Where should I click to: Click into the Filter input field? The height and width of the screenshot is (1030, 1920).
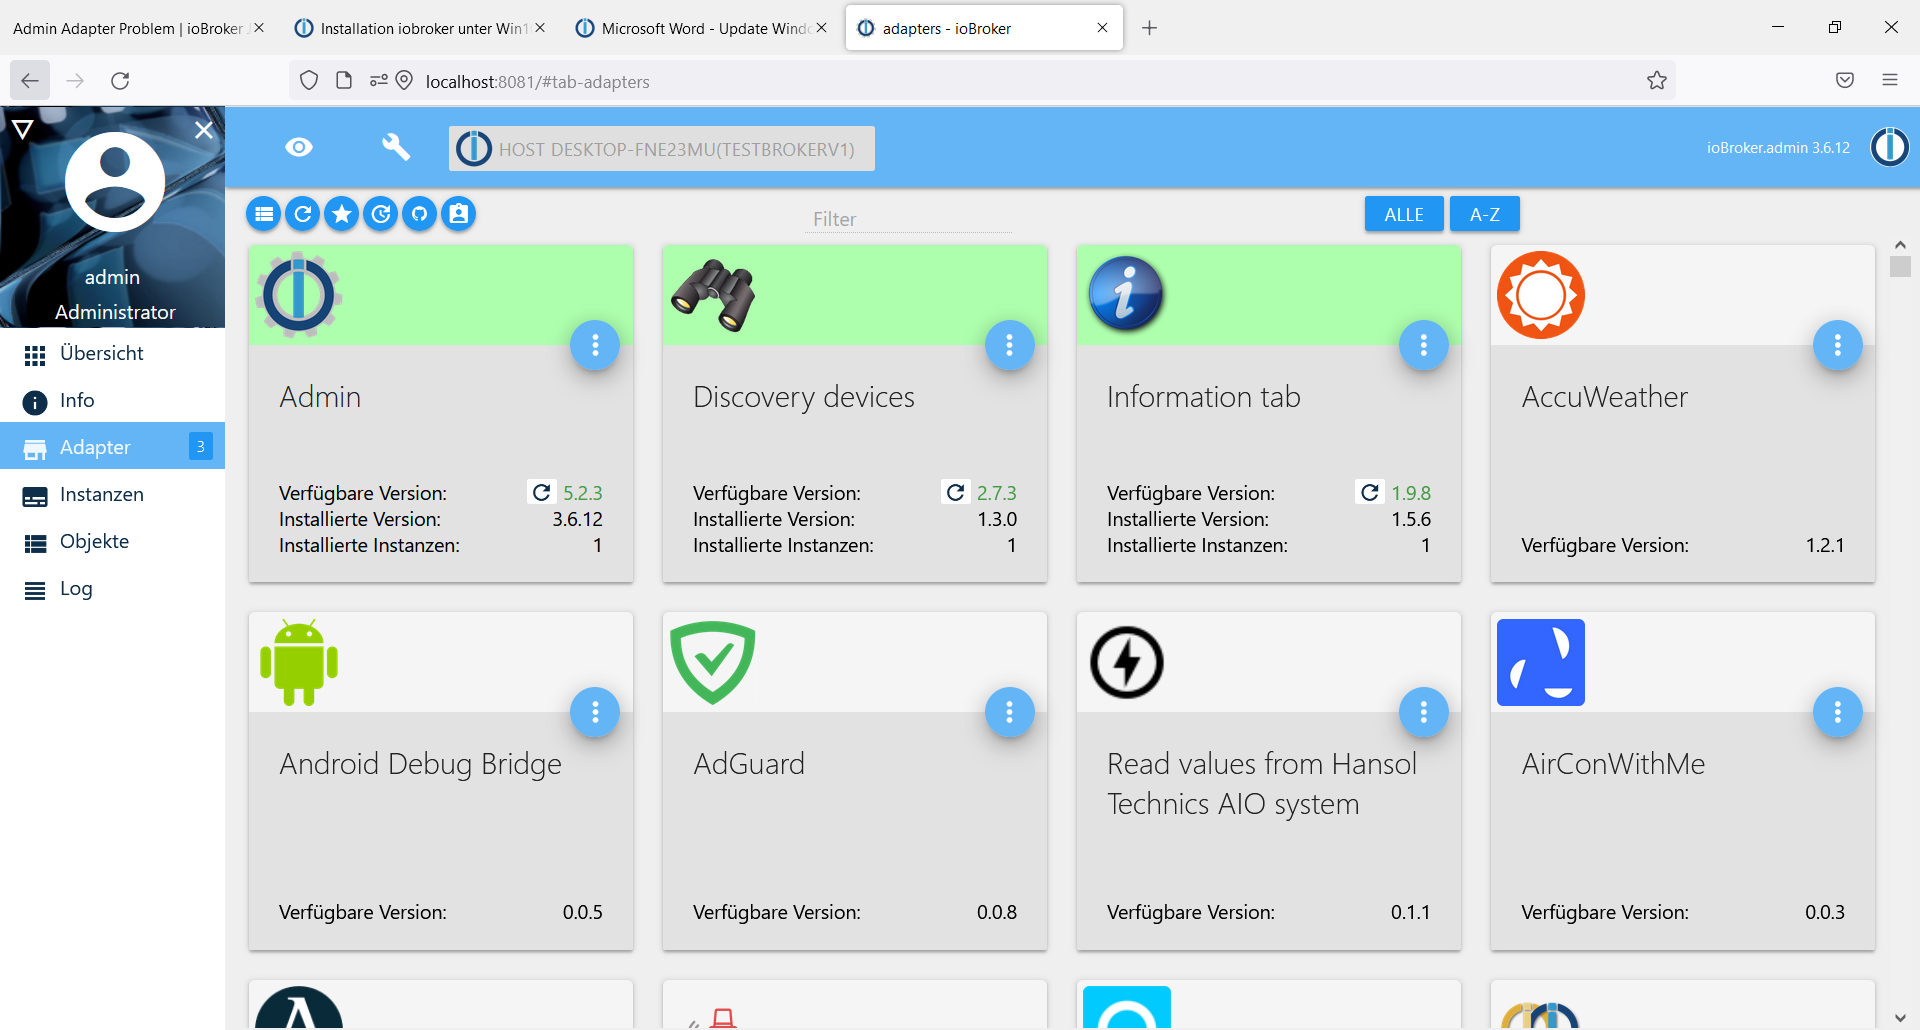[x=909, y=219]
